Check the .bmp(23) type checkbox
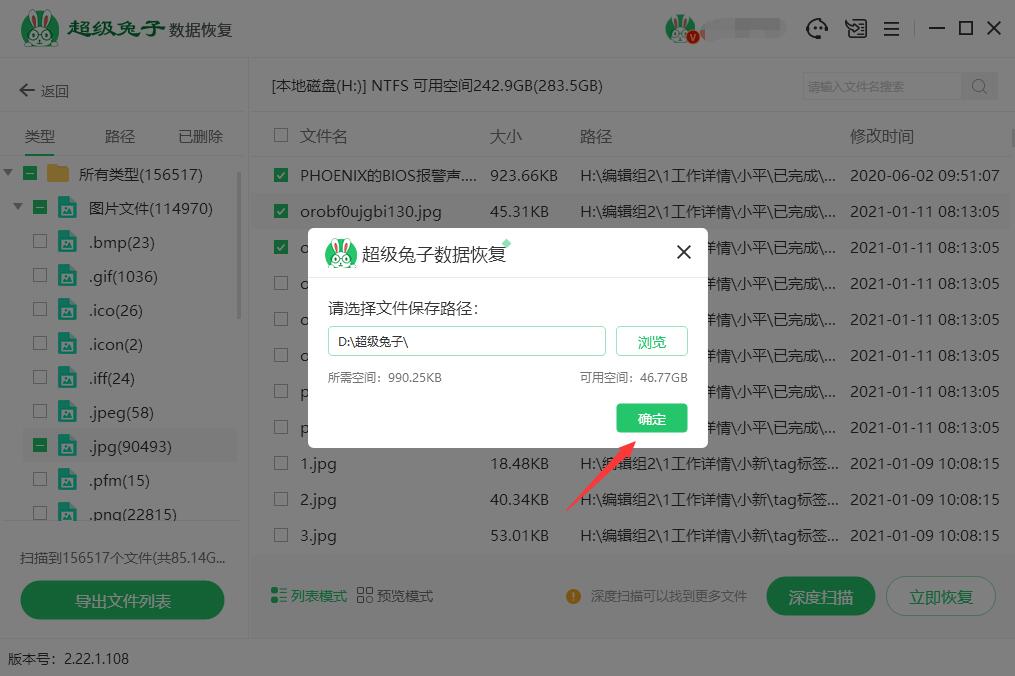Image resolution: width=1015 pixels, height=676 pixels. tap(40, 242)
